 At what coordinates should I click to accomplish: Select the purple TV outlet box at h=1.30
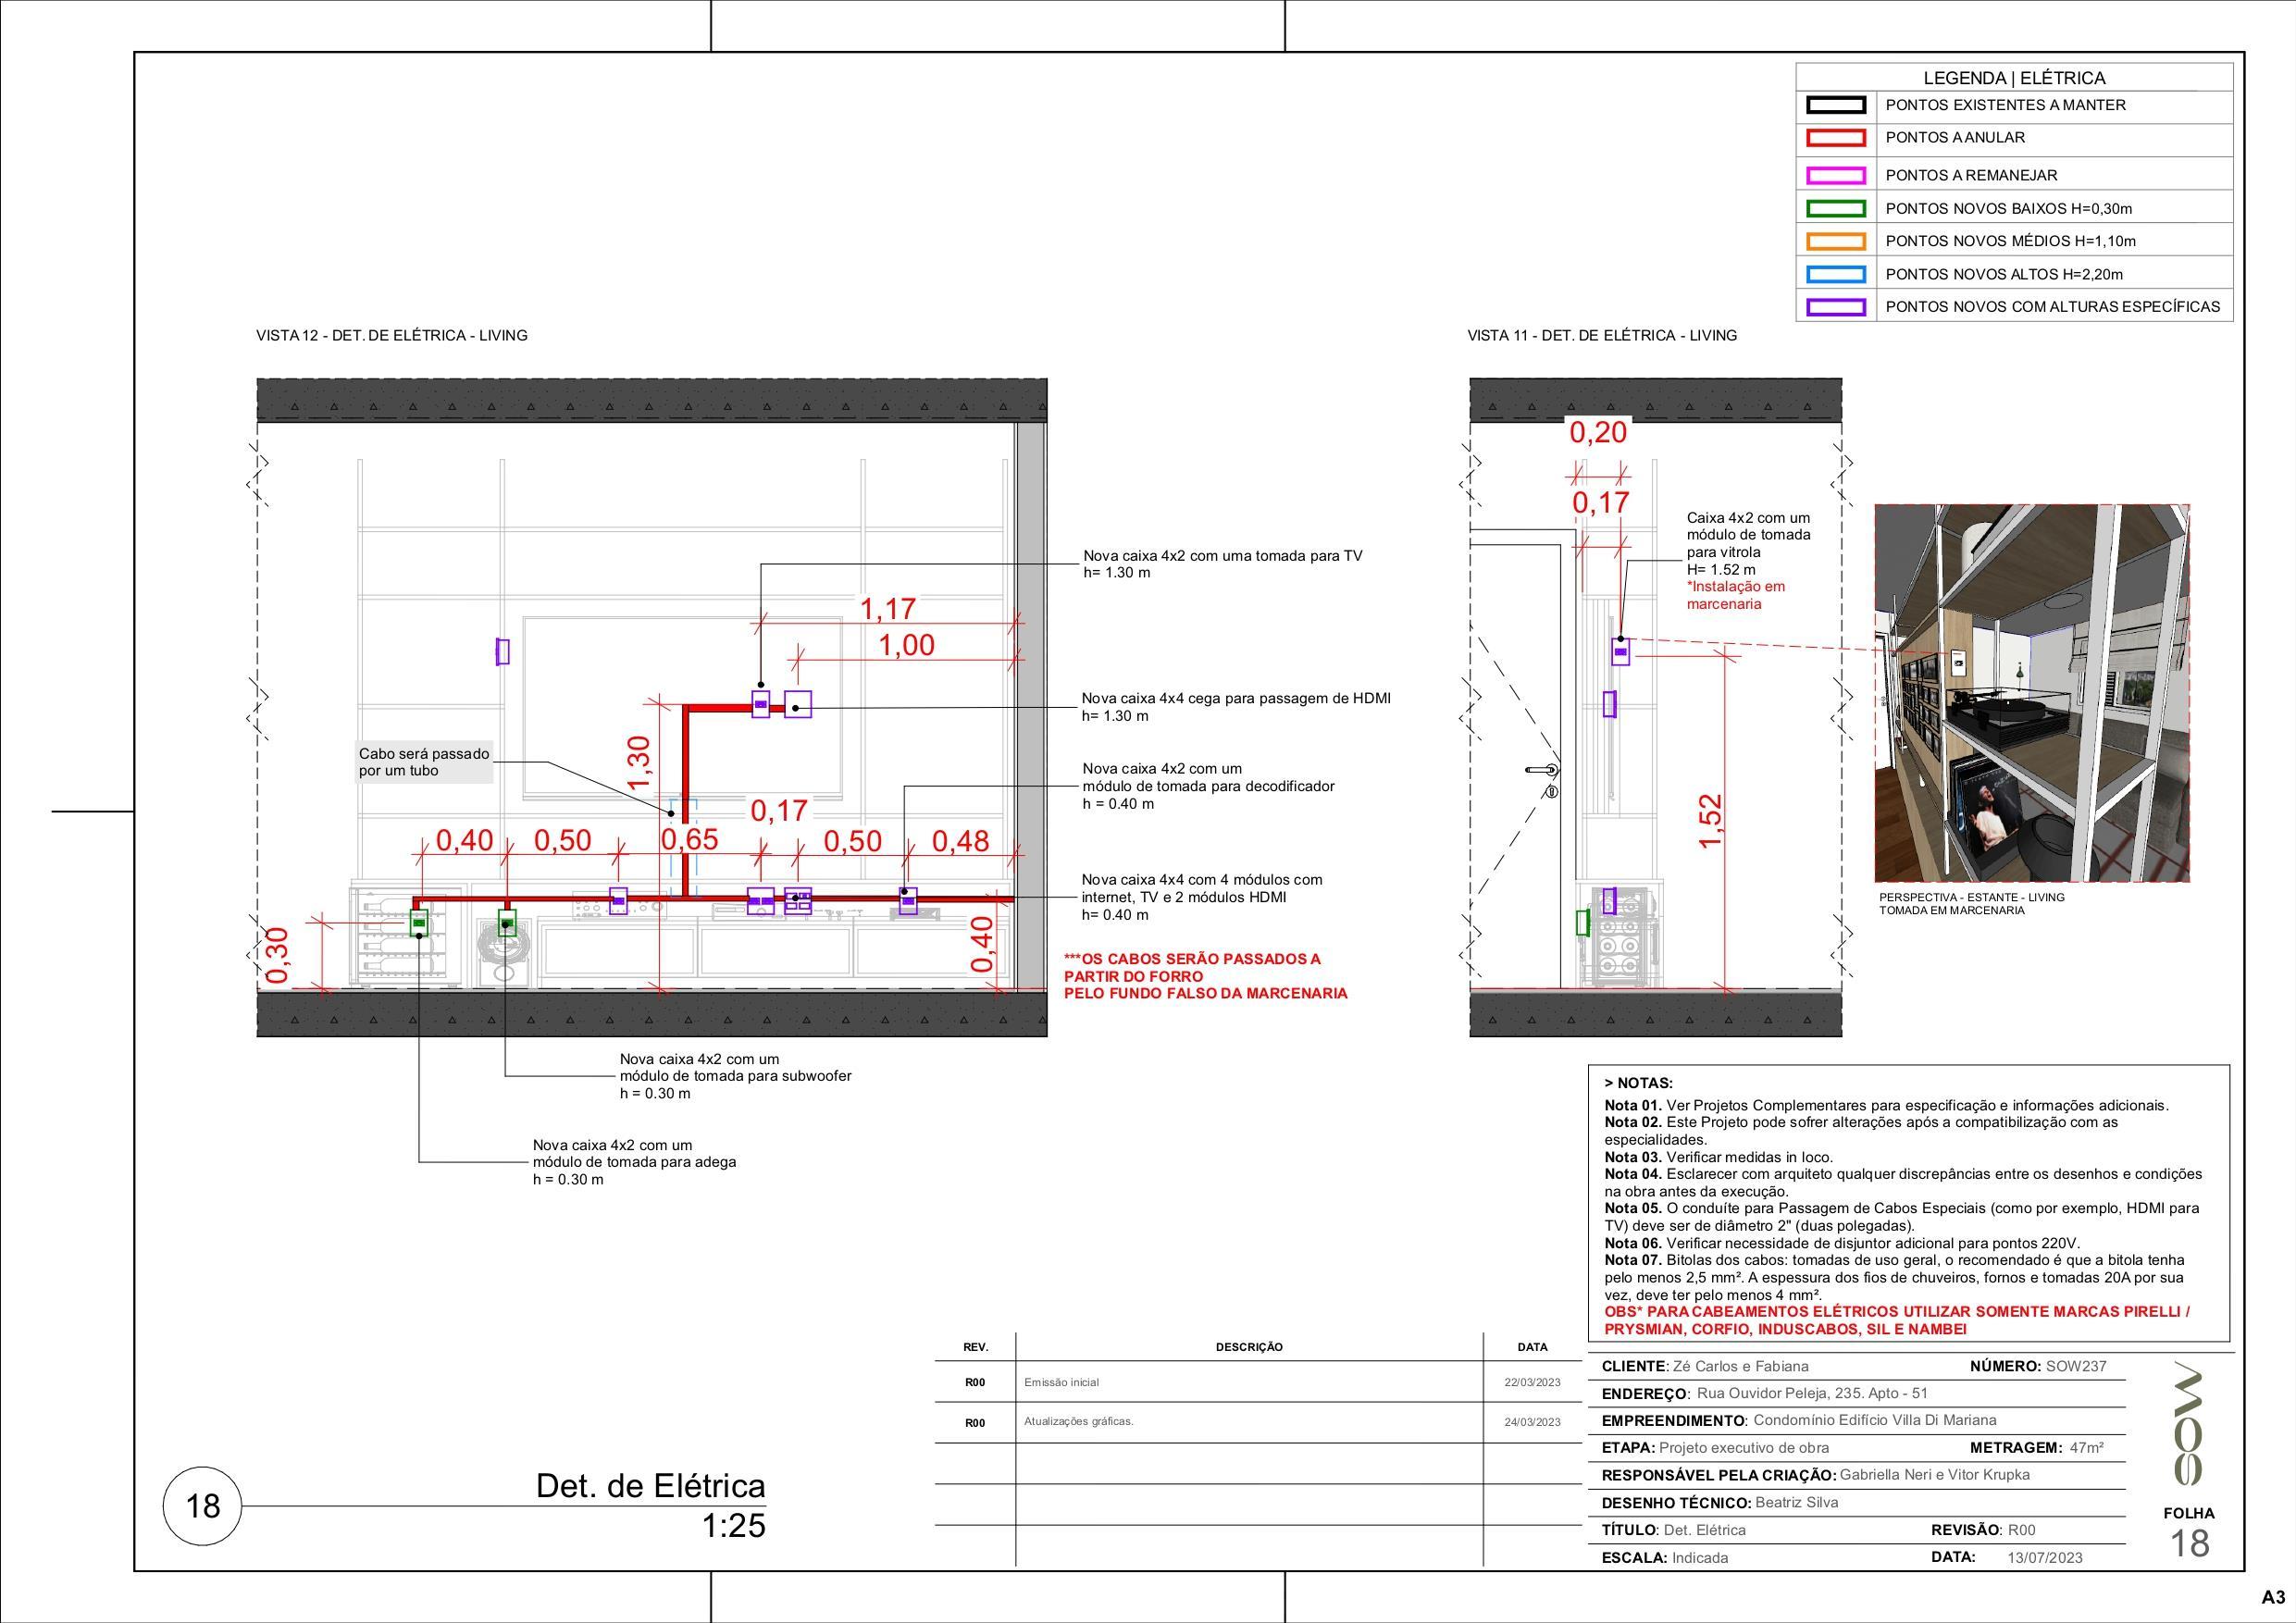pyautogui.click(x=761, y=704)
